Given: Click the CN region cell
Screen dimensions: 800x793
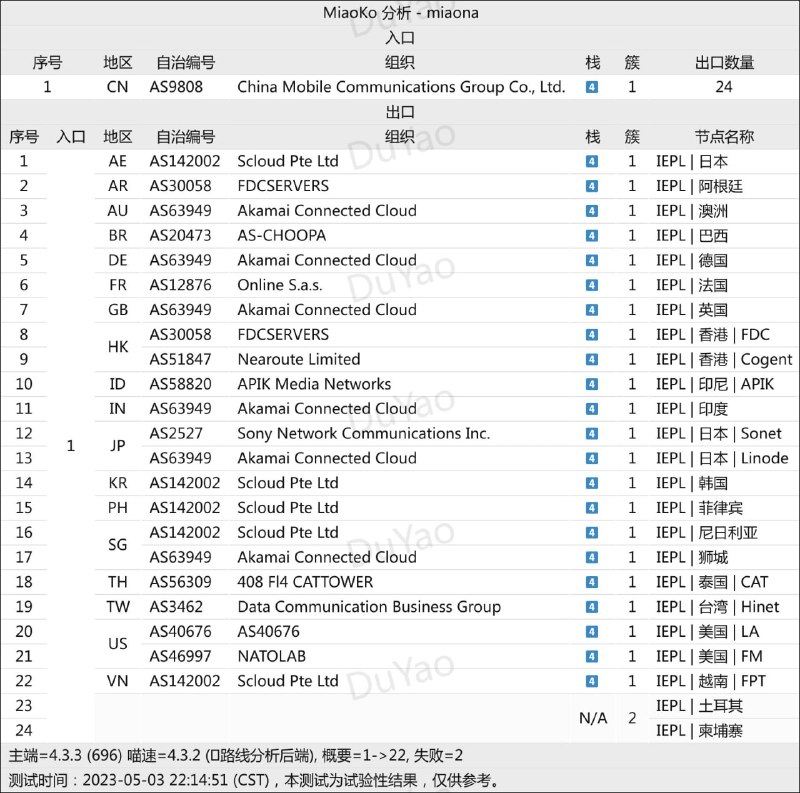Looking at the screenshot, I should pyautogui.click(x=117, y=87).
